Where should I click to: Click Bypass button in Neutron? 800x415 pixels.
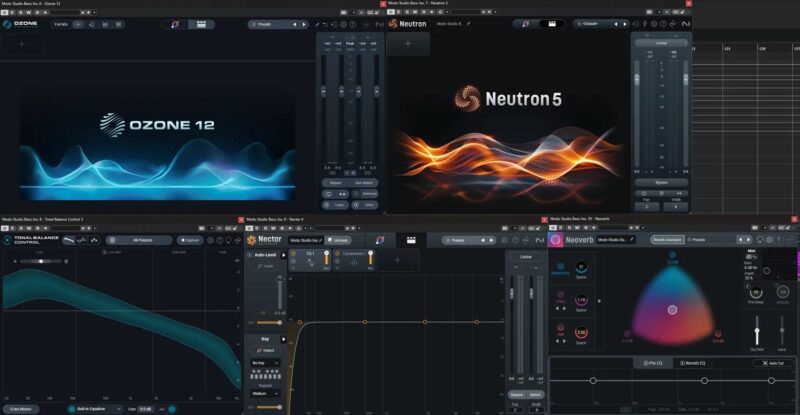[x=661, y=182]
